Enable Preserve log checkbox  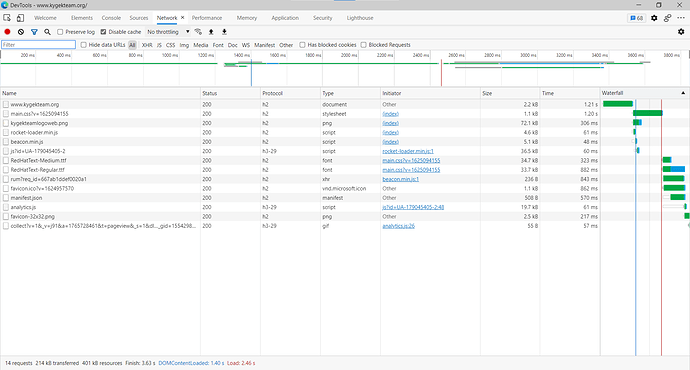(x=60, y=32)
